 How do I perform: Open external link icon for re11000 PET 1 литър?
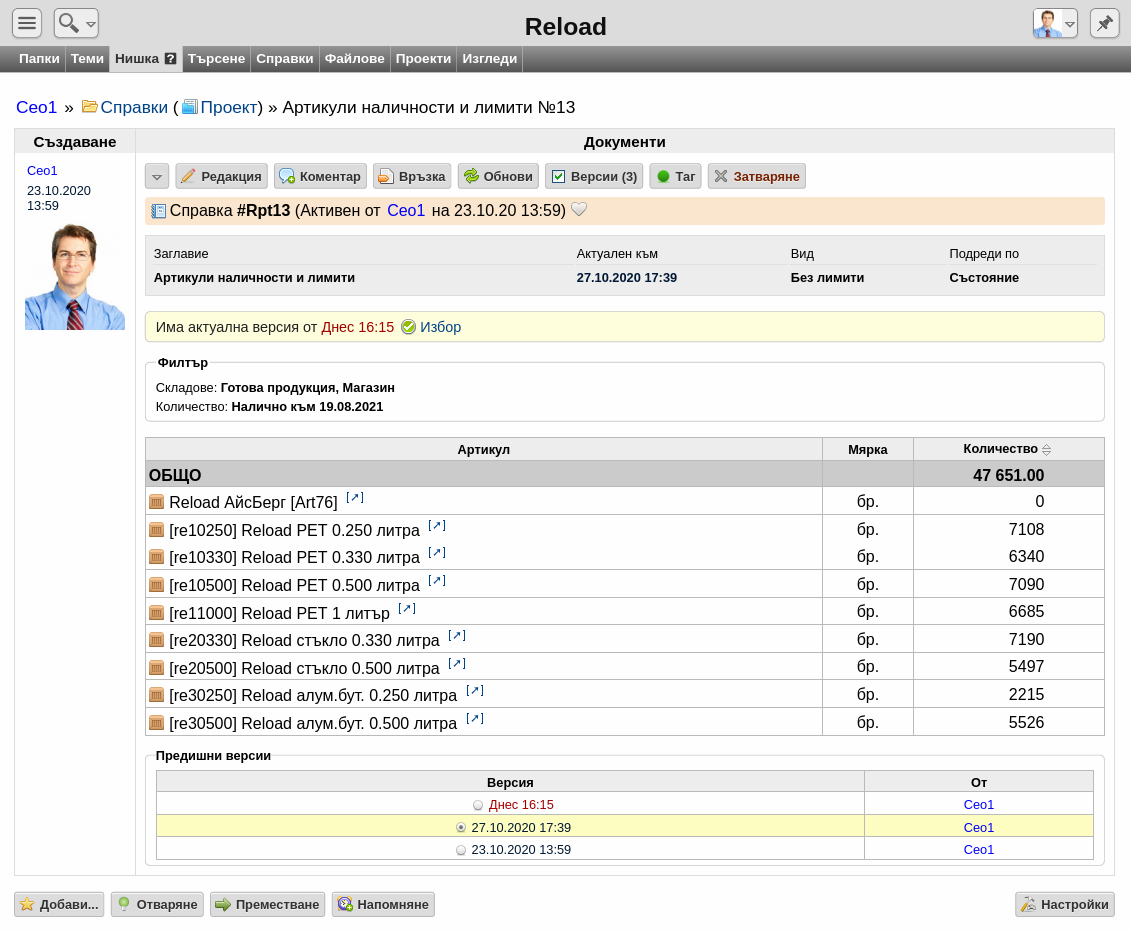tap(407, 609)
